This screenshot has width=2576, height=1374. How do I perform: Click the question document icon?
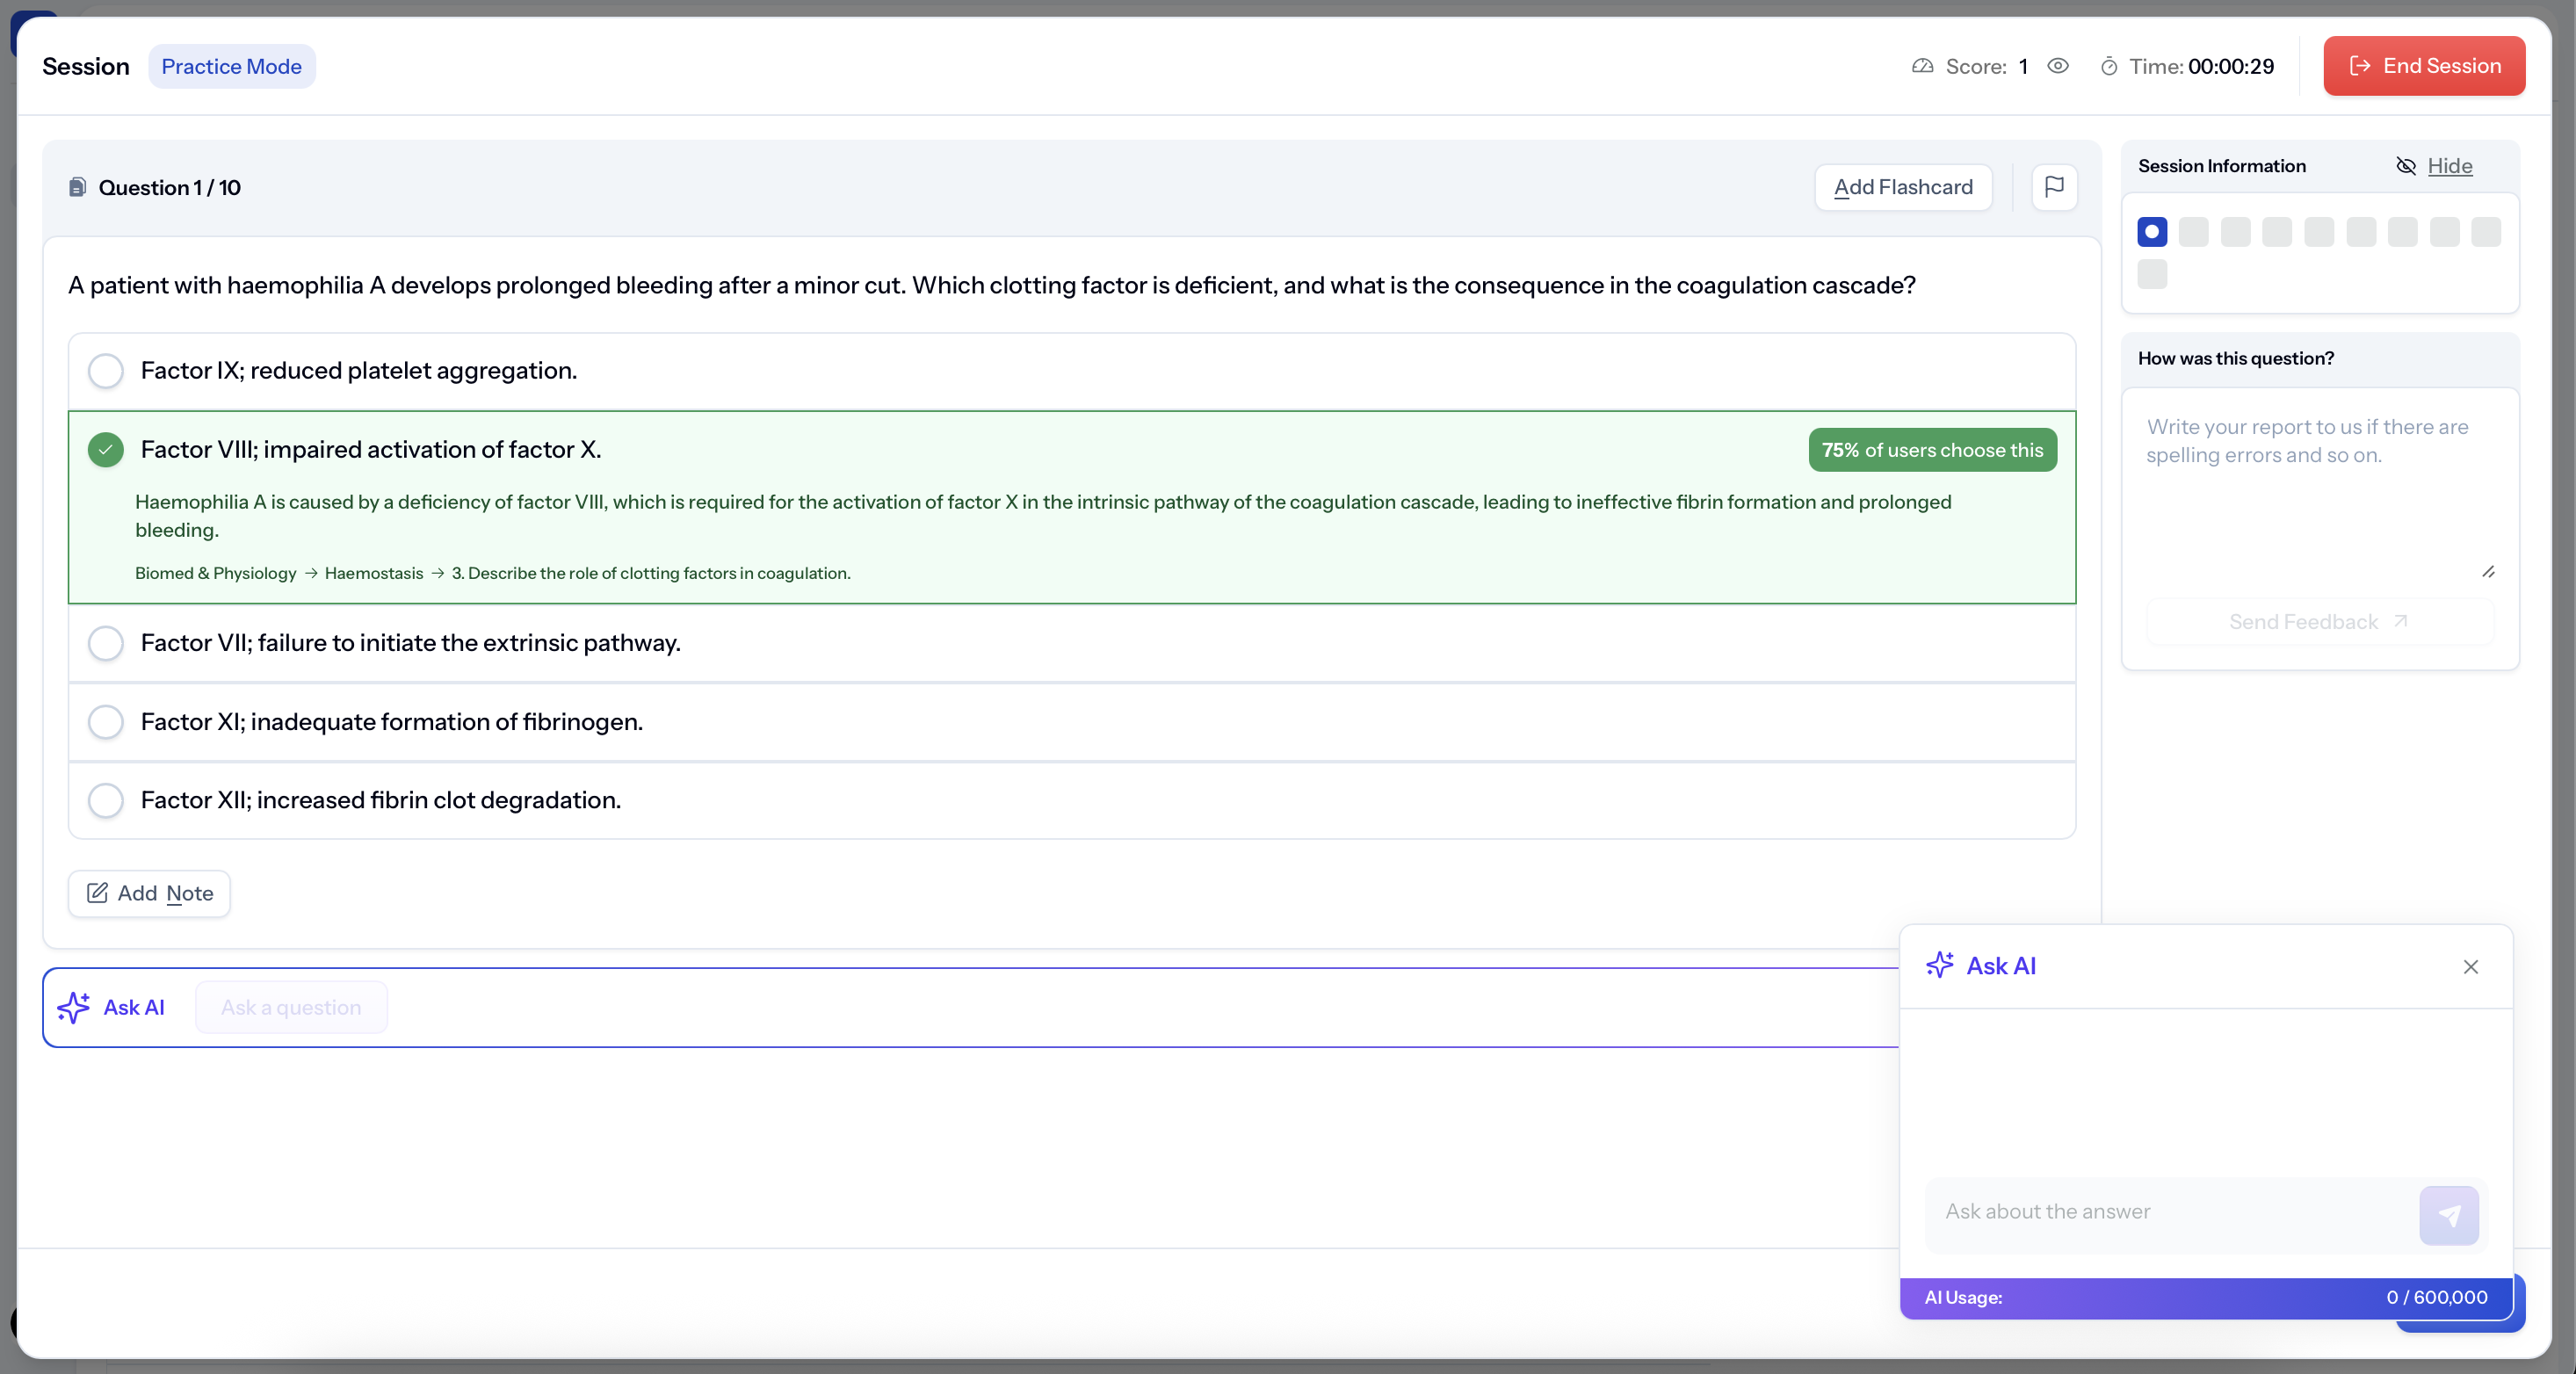click(77, 187)
